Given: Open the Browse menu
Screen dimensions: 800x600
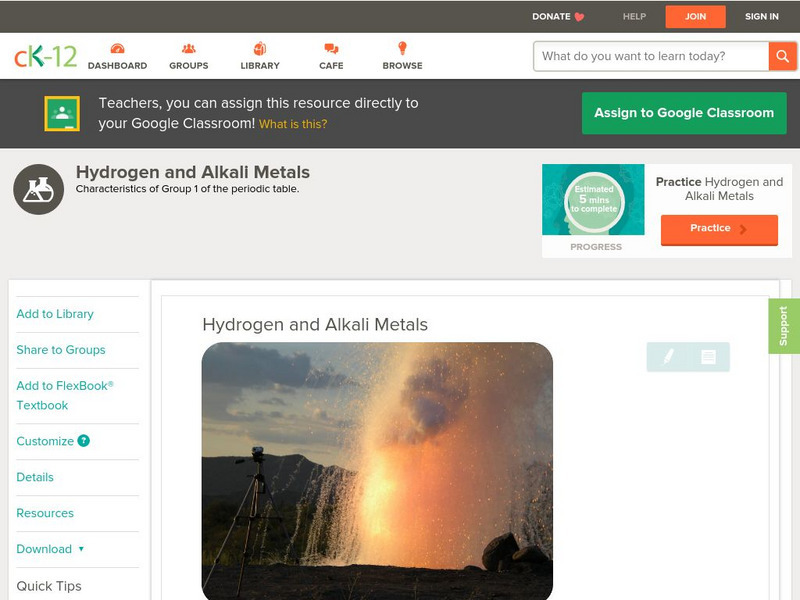Looking at the screenshot, I should [x=402, y=56].
